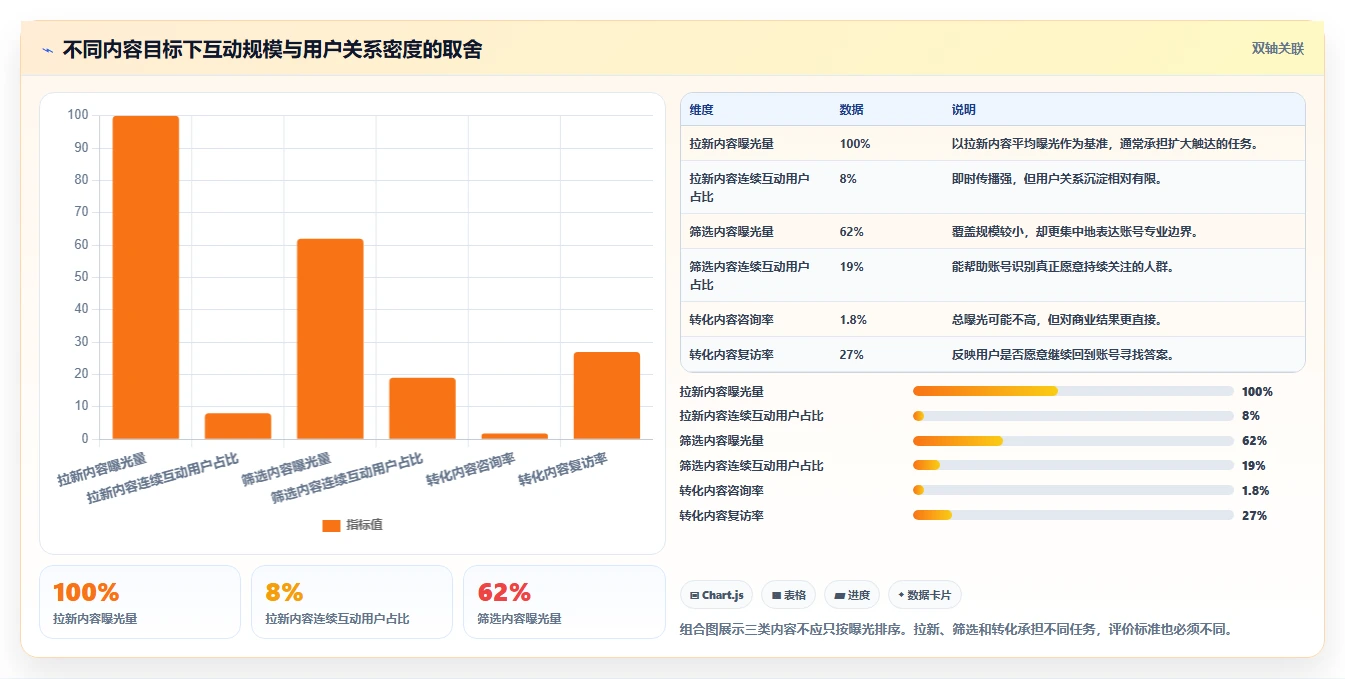The height and width of the screenshot is (679, 1345).
Task: Toggle the 指标值 legend swatch in chart
Action: (x=331, y=526)
